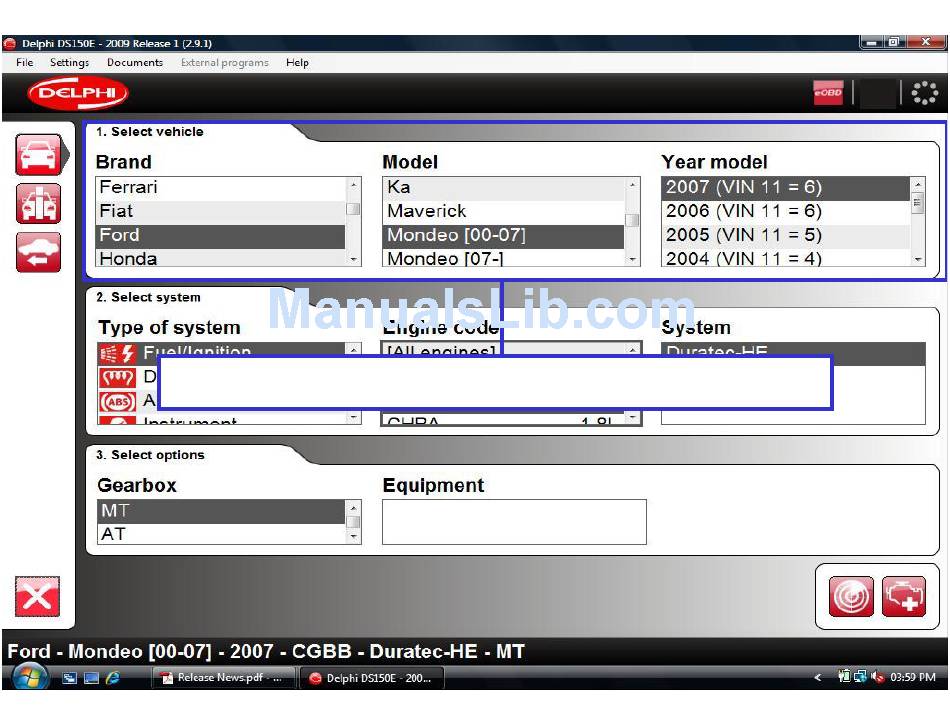Click the Delphi logo
950x725 pixels.
click(x=78, y=93)
